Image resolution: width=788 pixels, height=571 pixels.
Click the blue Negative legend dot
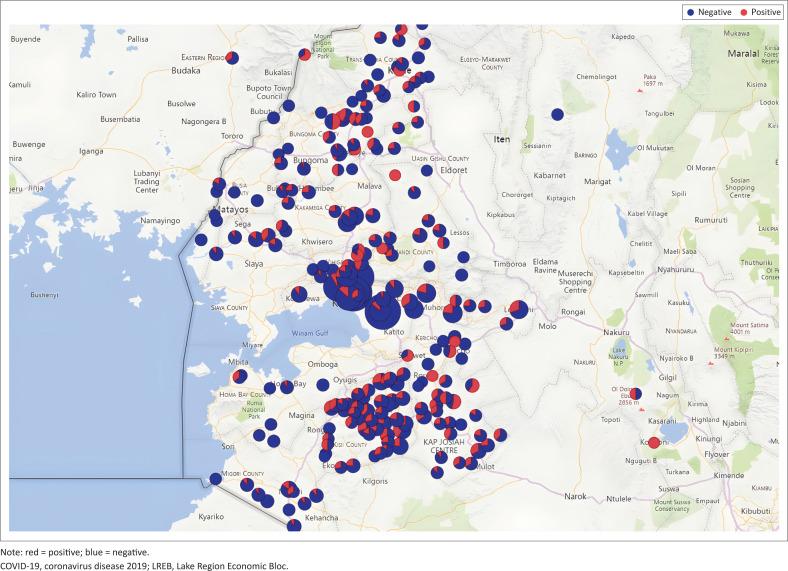[x=692, y=12]
